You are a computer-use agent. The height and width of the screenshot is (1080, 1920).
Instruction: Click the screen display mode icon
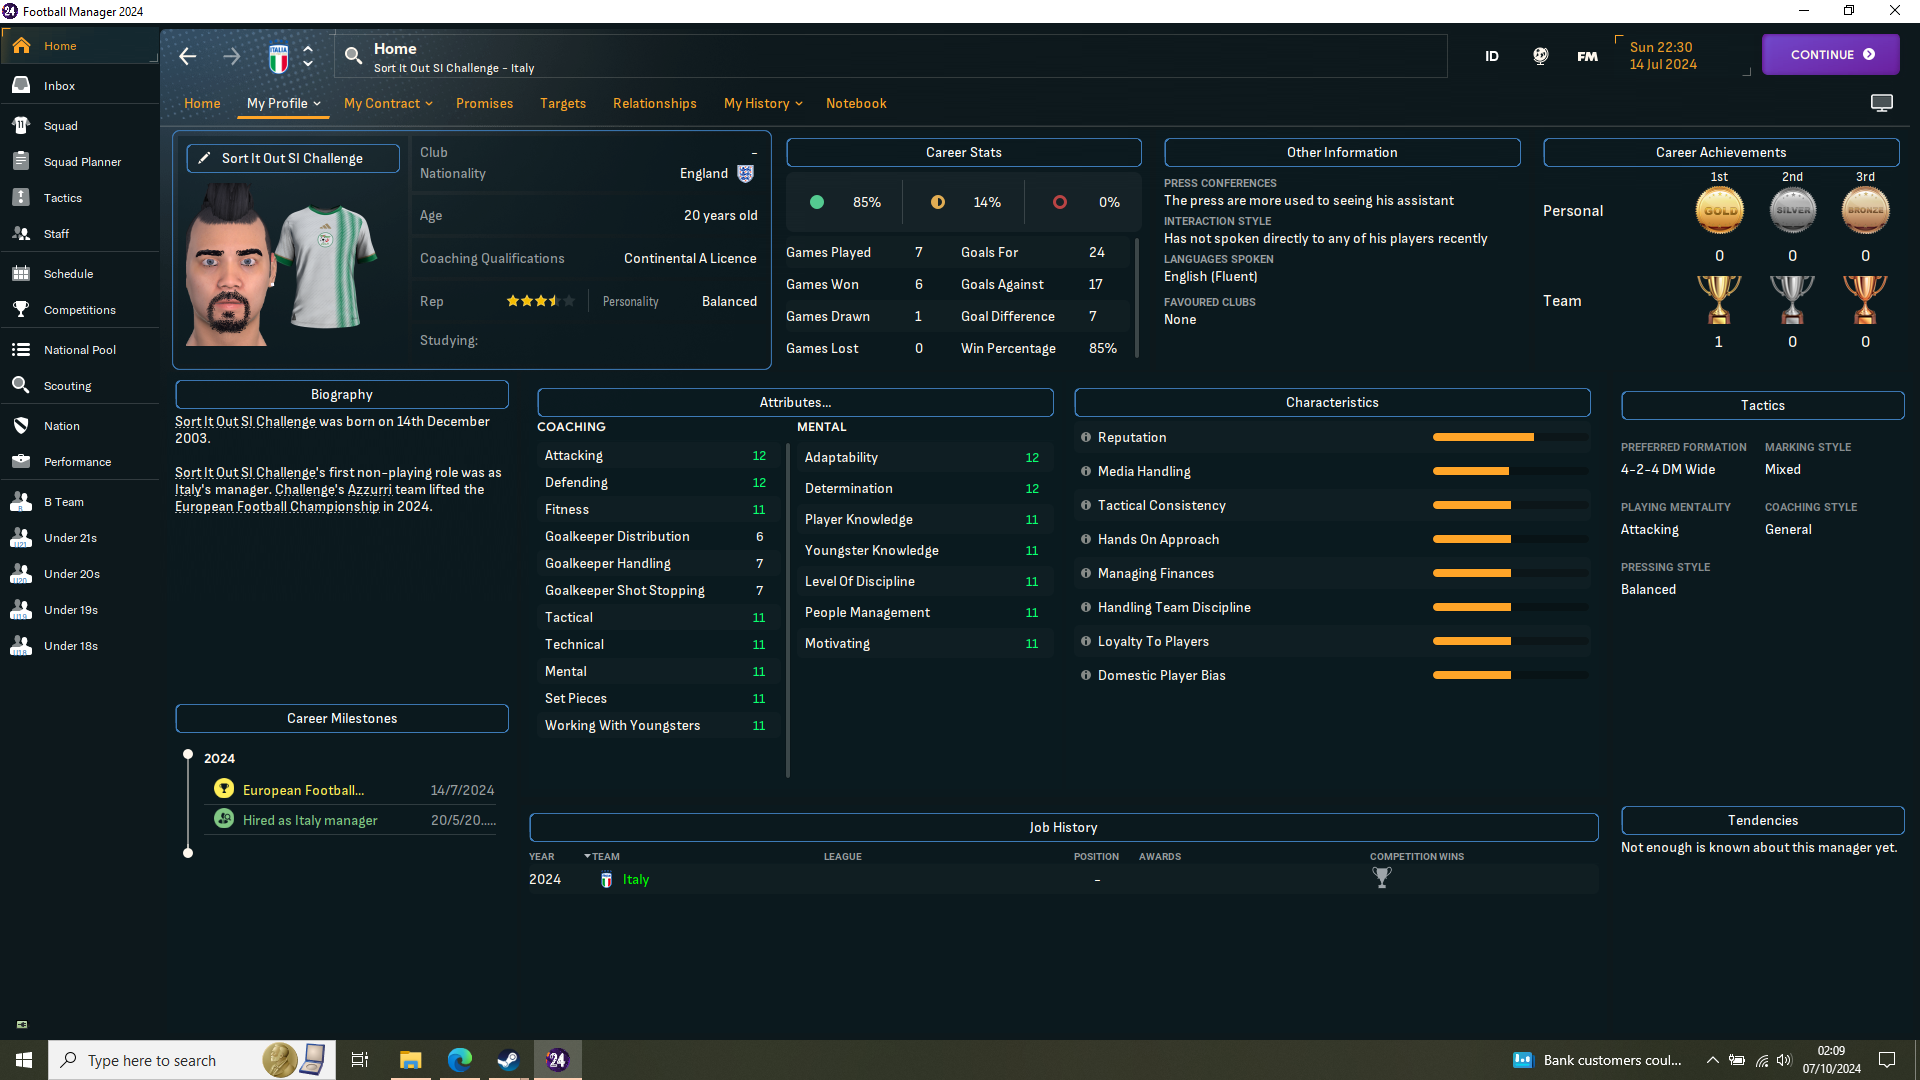click(x=1882, y=103)
